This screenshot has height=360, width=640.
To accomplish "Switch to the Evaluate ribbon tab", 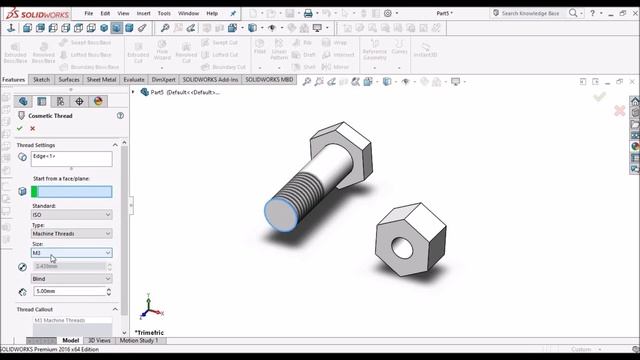I will point(134,80).
